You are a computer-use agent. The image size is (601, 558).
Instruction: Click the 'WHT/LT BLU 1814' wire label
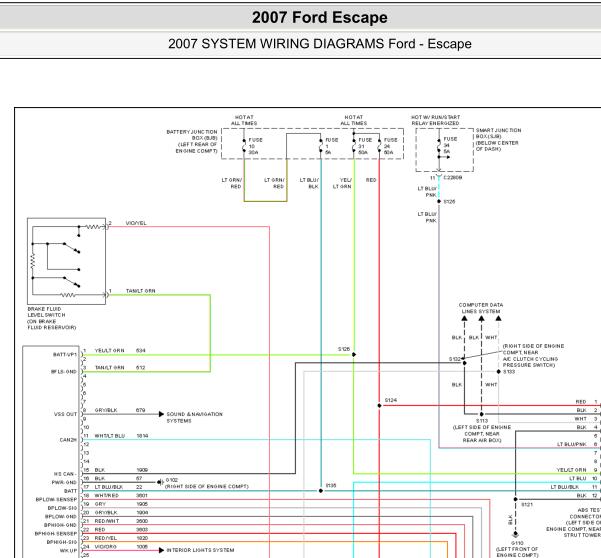(x=122, y=436)
